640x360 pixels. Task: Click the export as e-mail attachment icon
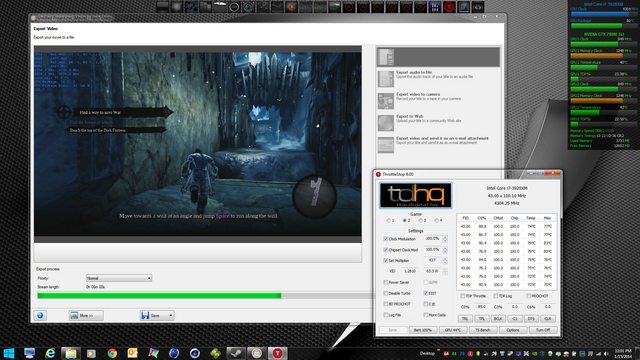385,145
